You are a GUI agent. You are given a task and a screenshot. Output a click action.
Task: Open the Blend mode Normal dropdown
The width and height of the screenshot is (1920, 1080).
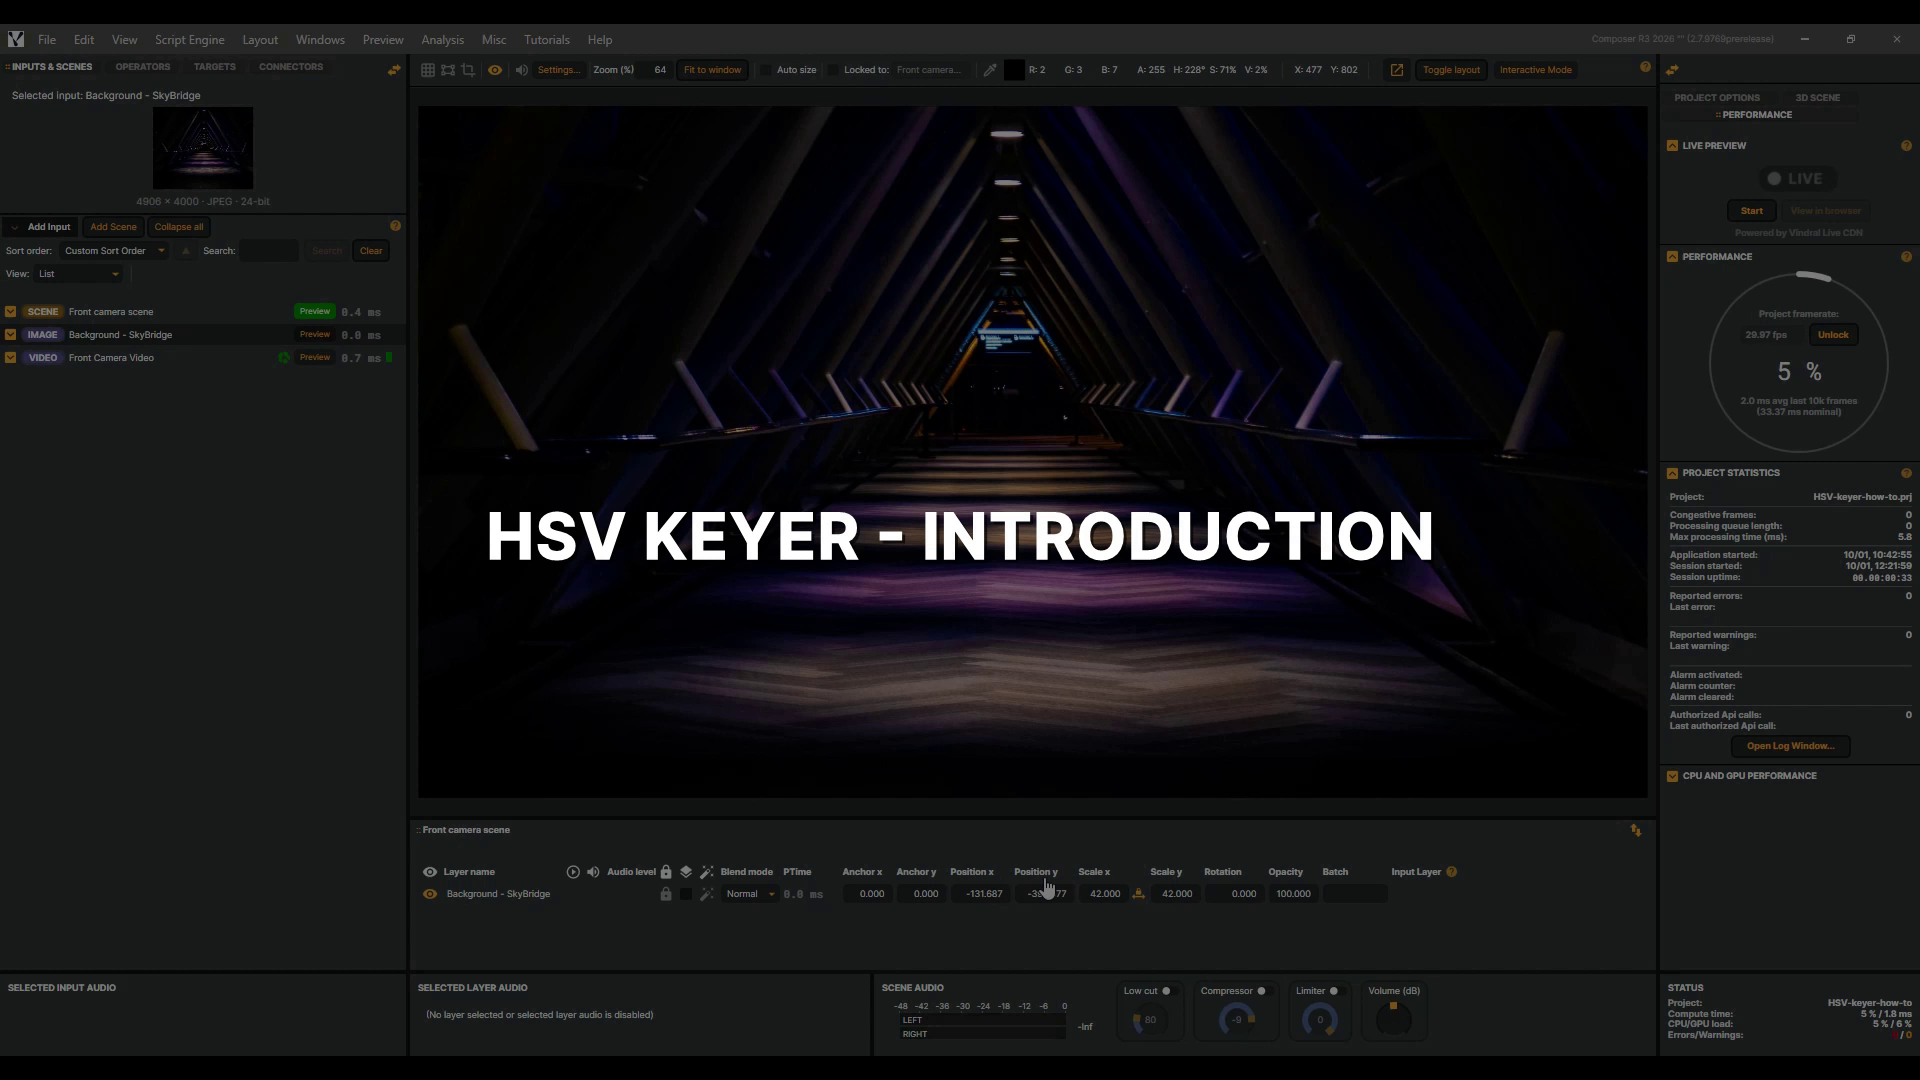coord(750,894)
